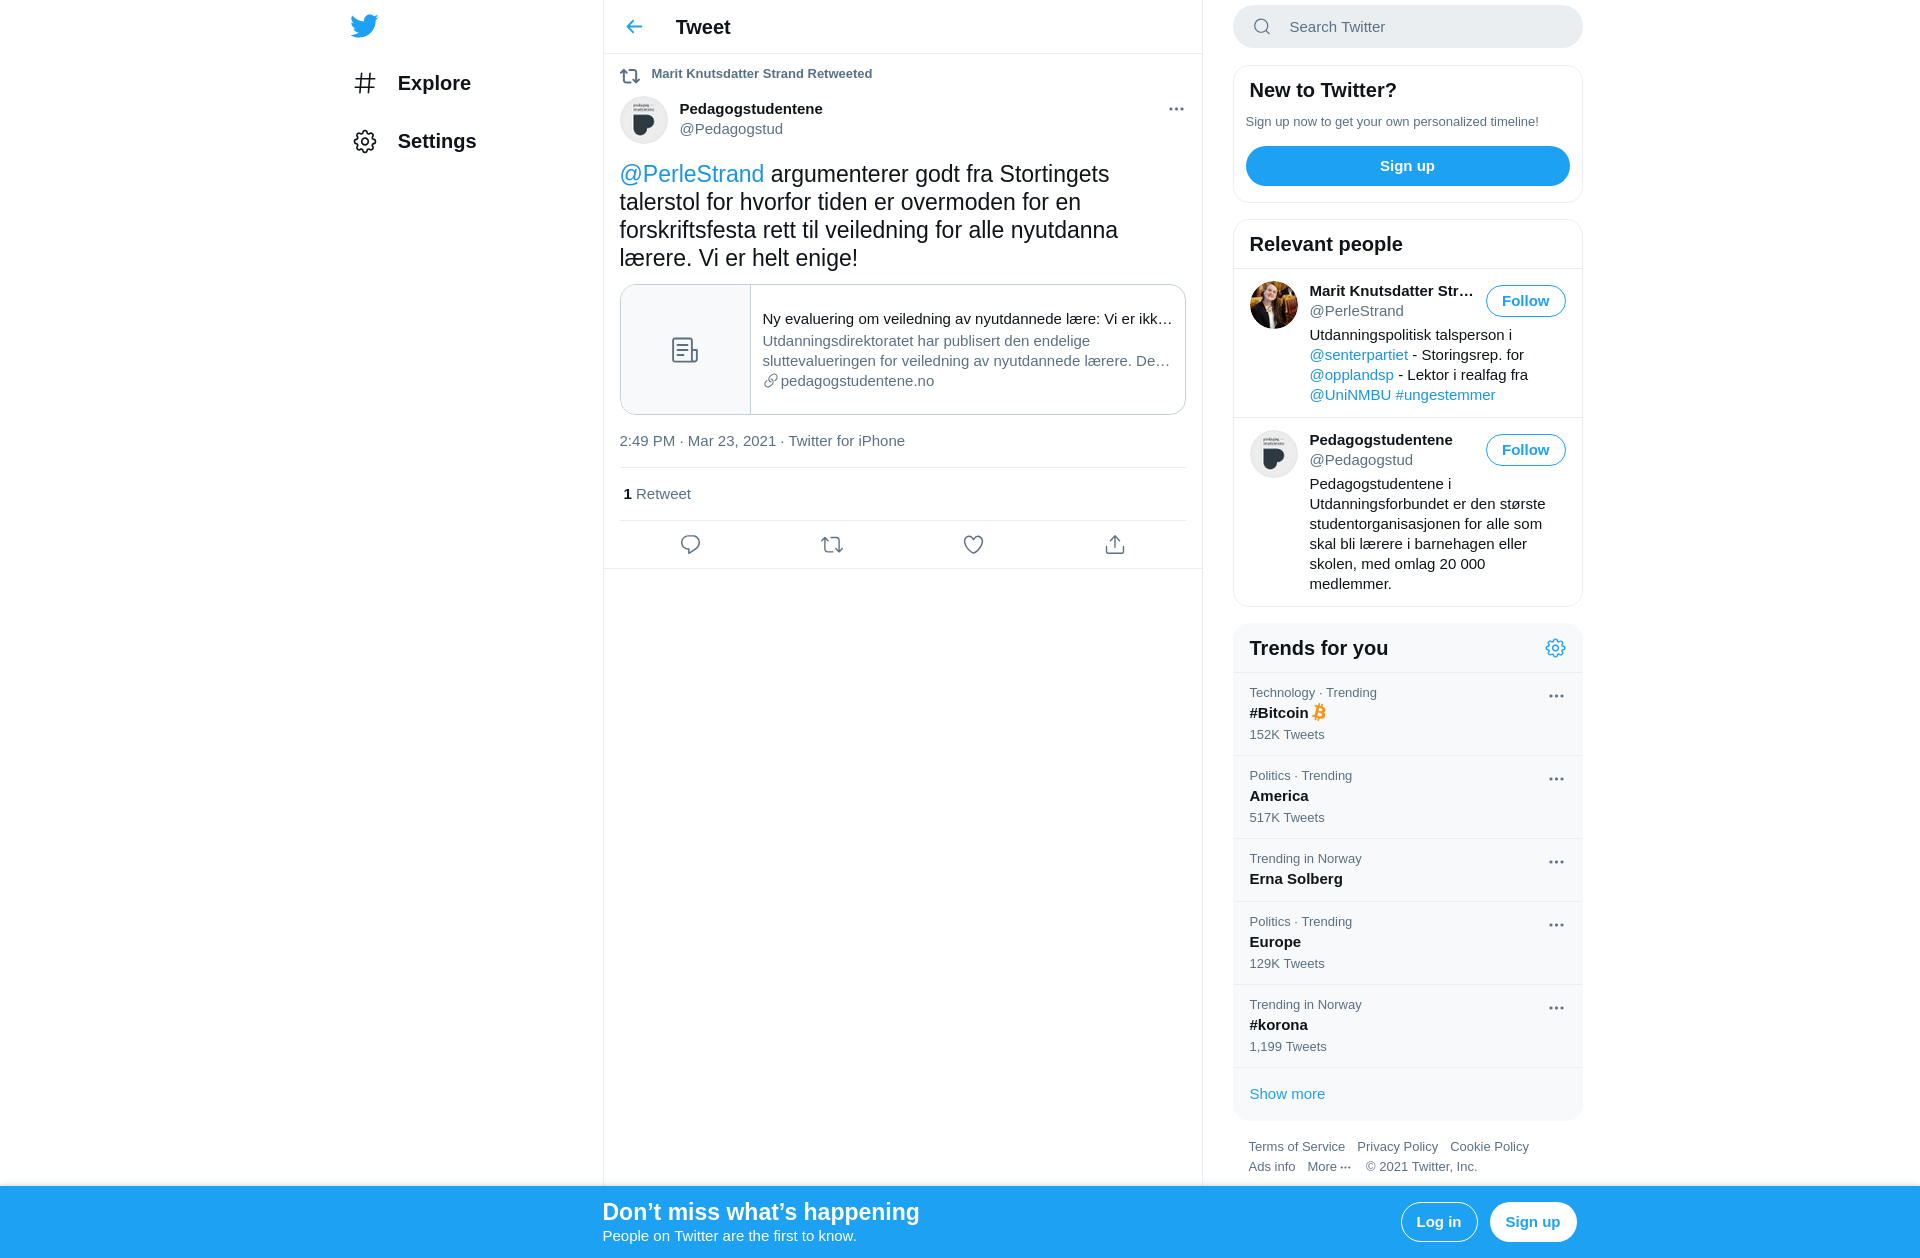
Task: Expand options for the #Bitcoin trend
Action: click(1556, 696)
